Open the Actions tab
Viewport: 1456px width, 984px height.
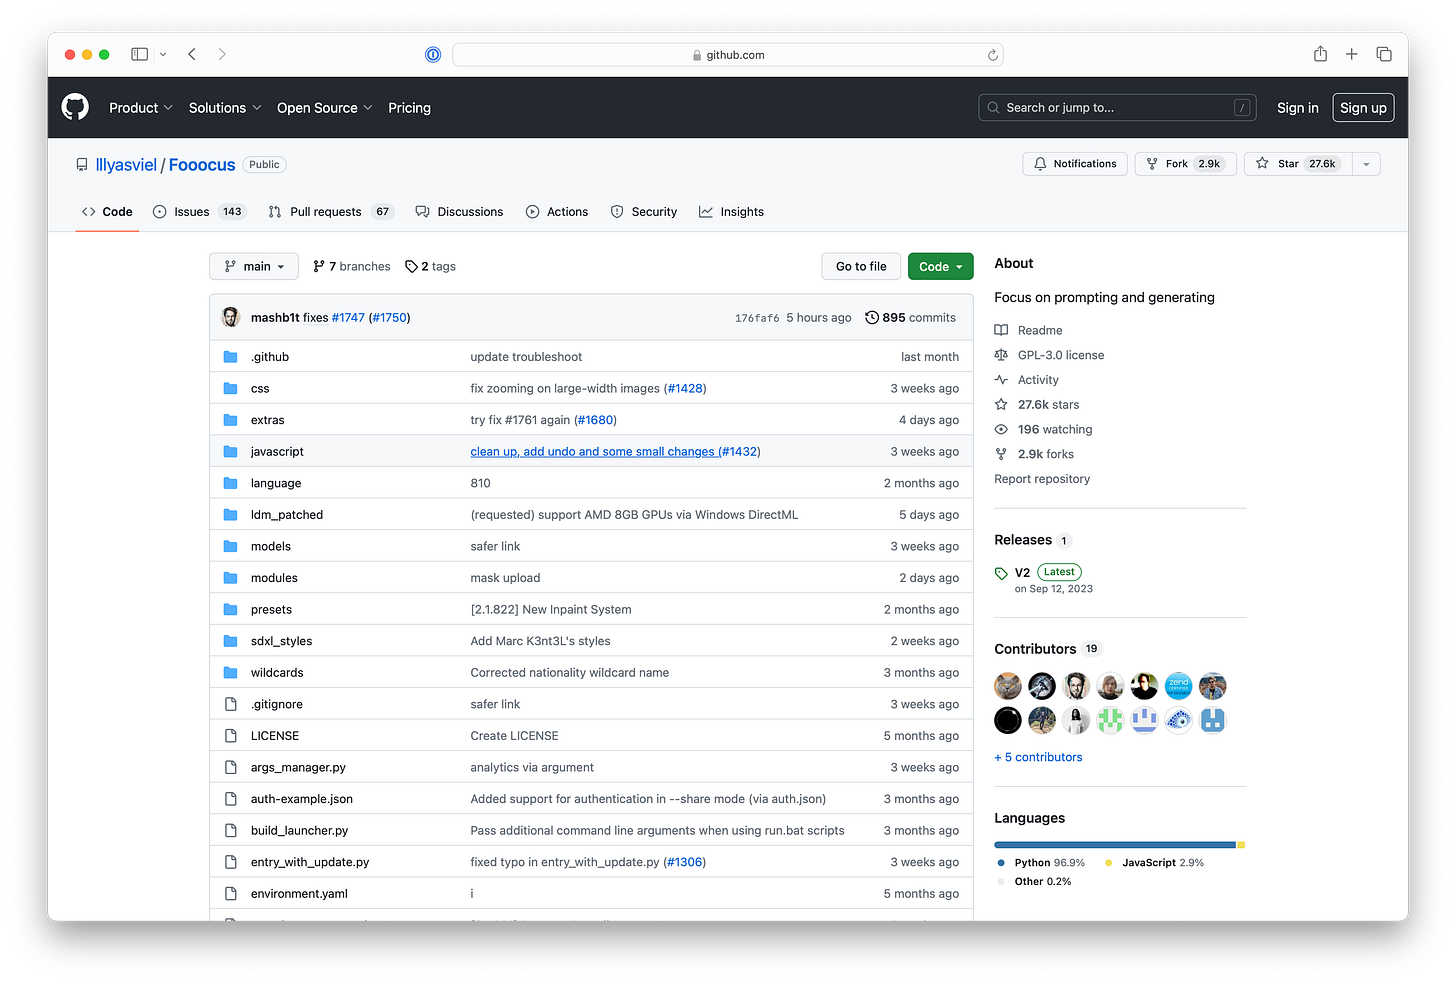pos(557,212)
